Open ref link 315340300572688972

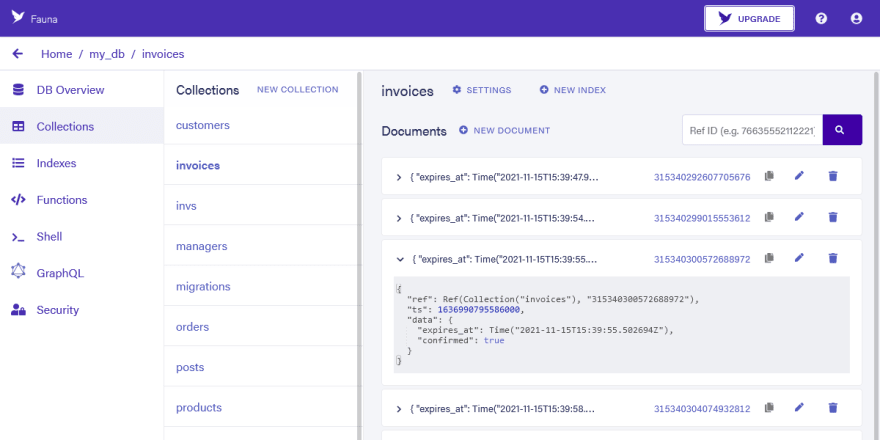pyautogui.click(x=702, y=259)
